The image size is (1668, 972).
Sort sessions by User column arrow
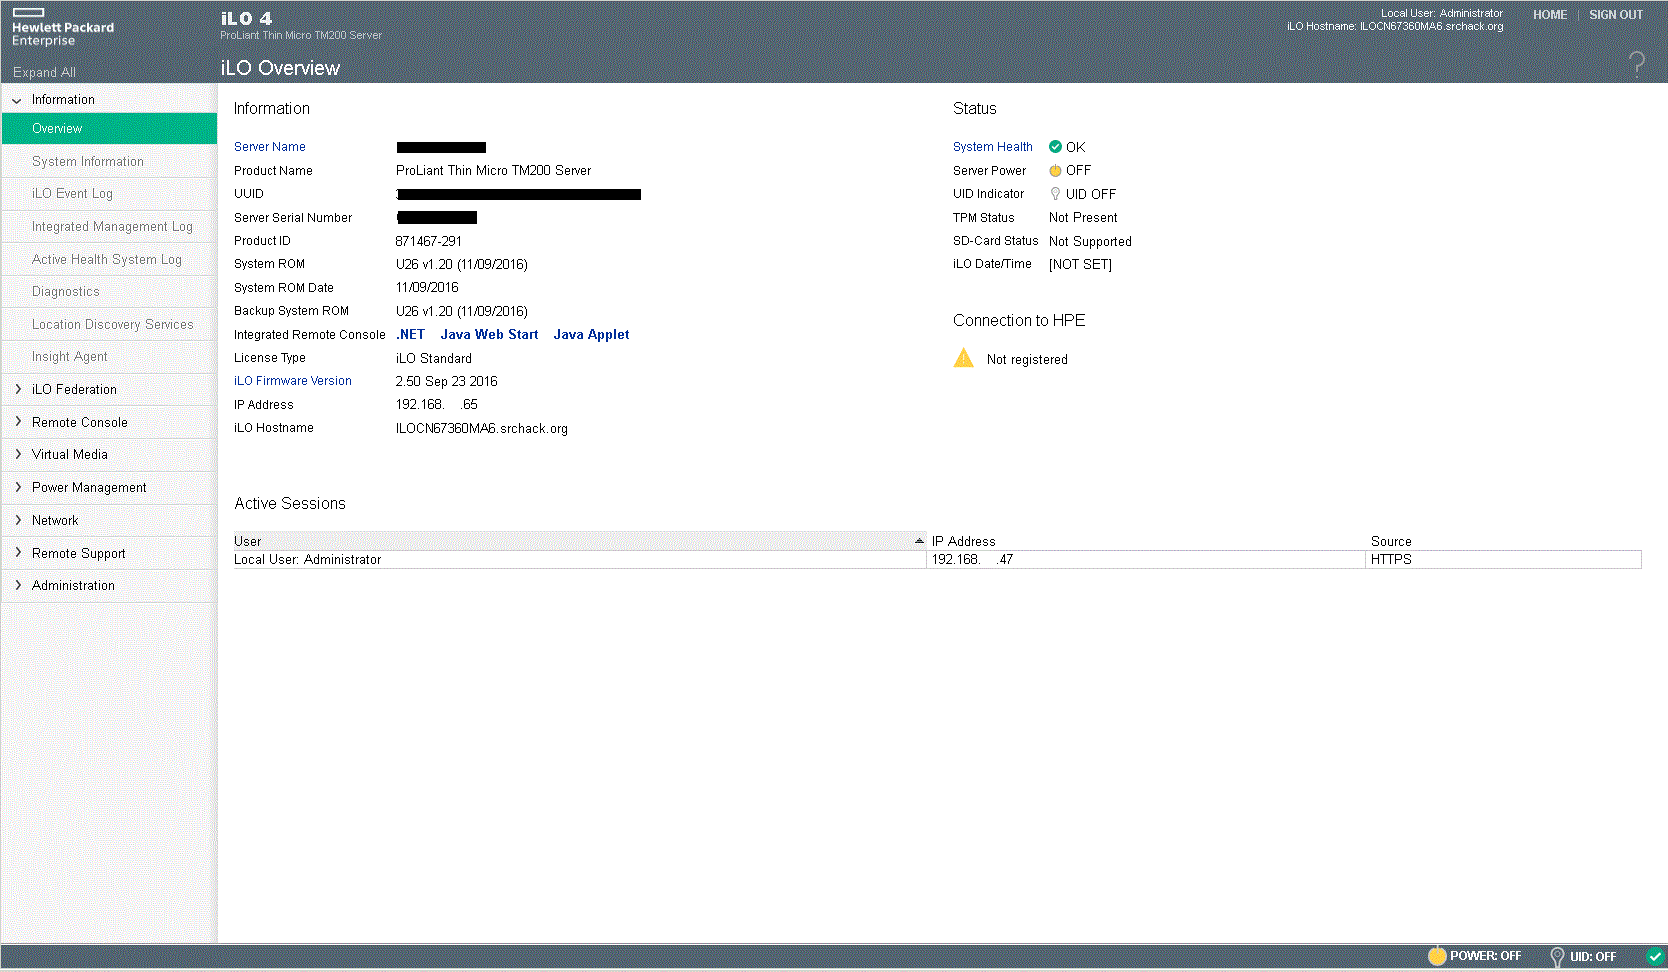(x=919, y=541)
